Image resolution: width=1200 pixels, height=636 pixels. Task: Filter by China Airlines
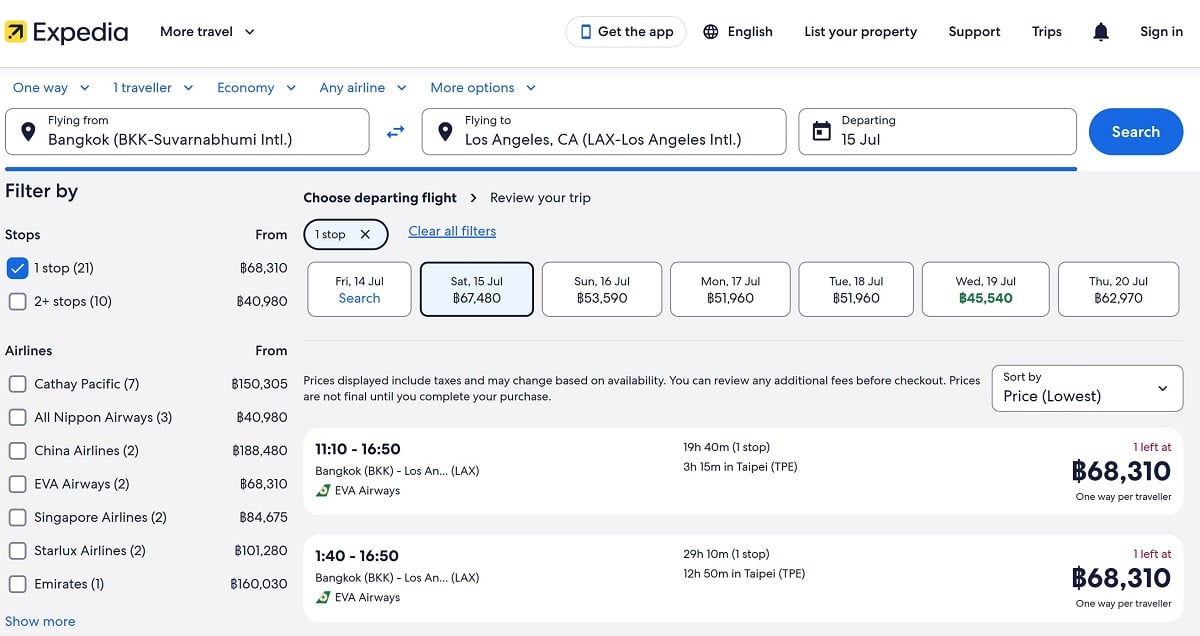click(17, 451)
